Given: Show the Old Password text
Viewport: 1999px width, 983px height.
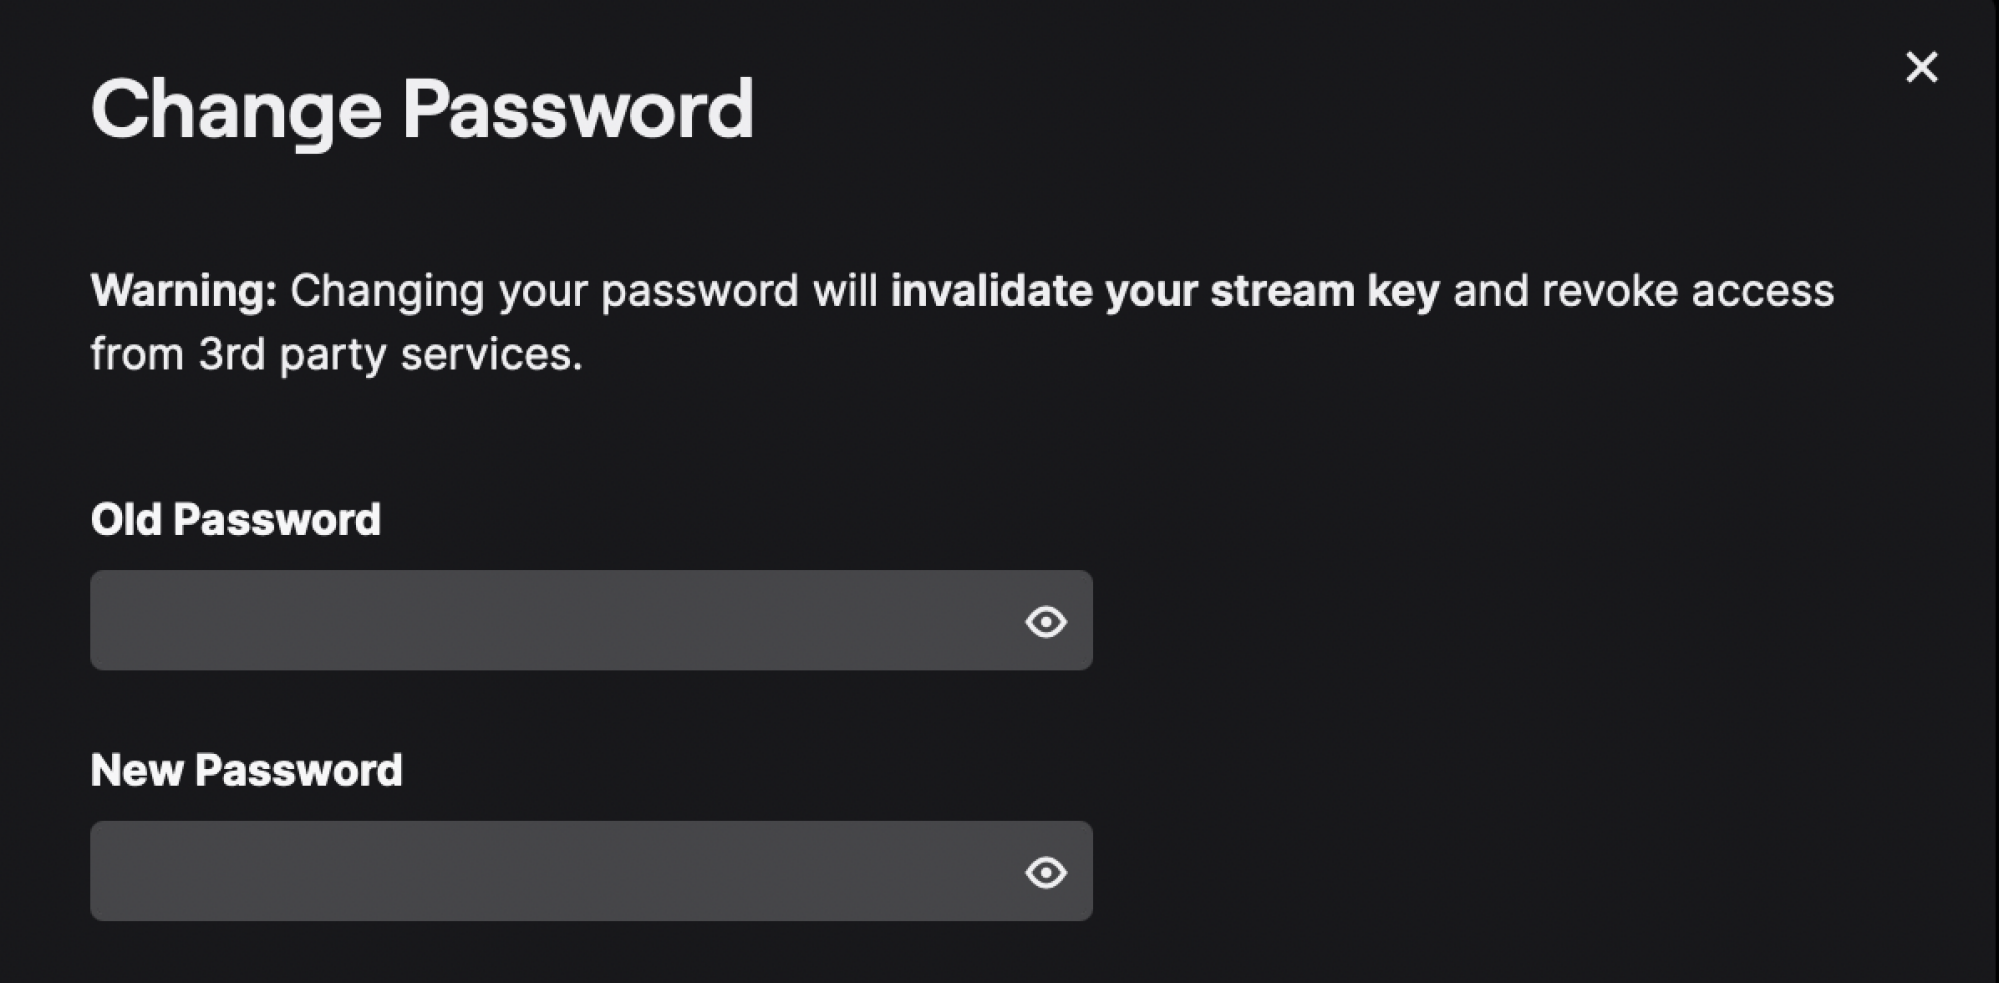Looking at the screenshot, I should 1045,621.
